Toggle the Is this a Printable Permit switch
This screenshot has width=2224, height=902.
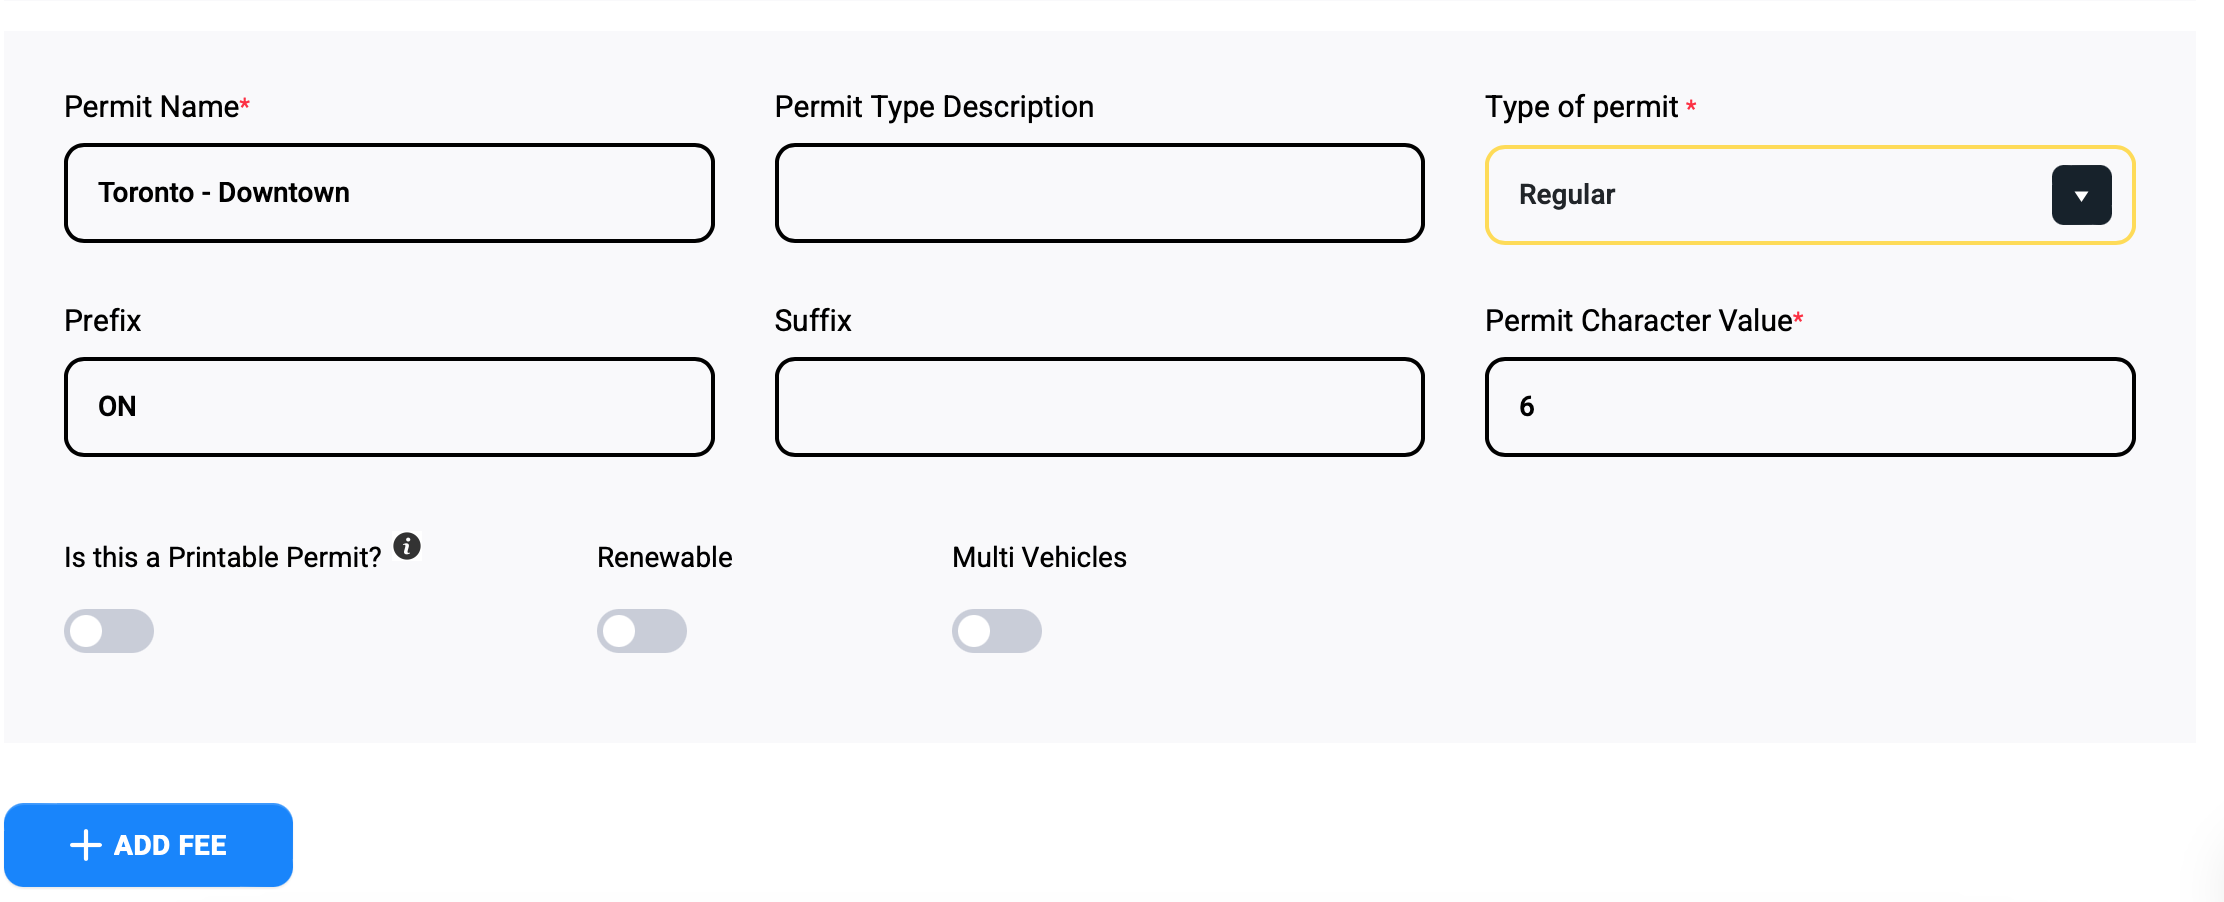109,631
